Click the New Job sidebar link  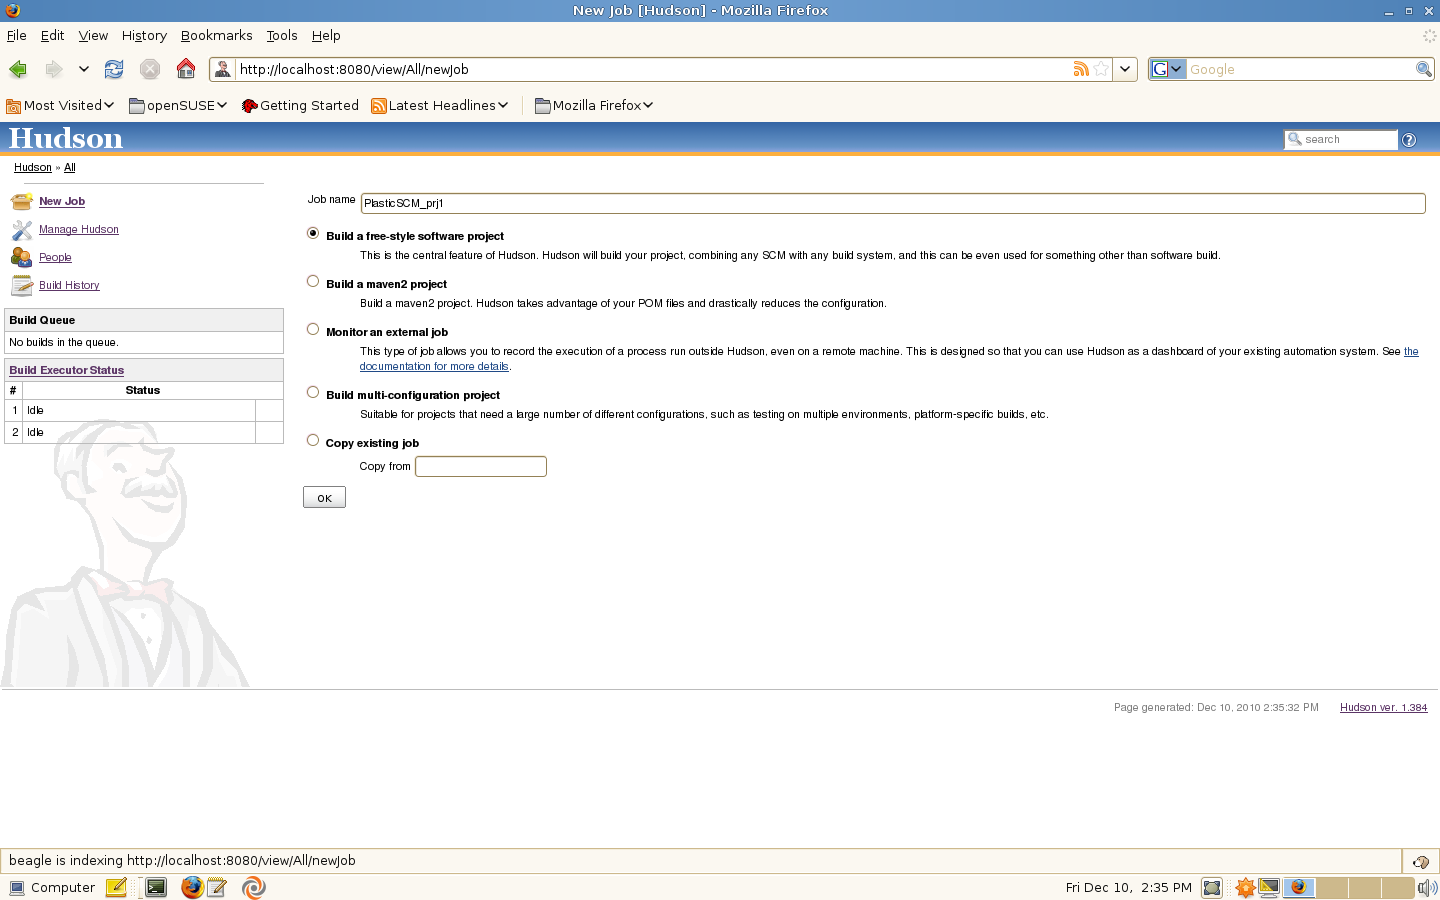[x=62, y=201]
